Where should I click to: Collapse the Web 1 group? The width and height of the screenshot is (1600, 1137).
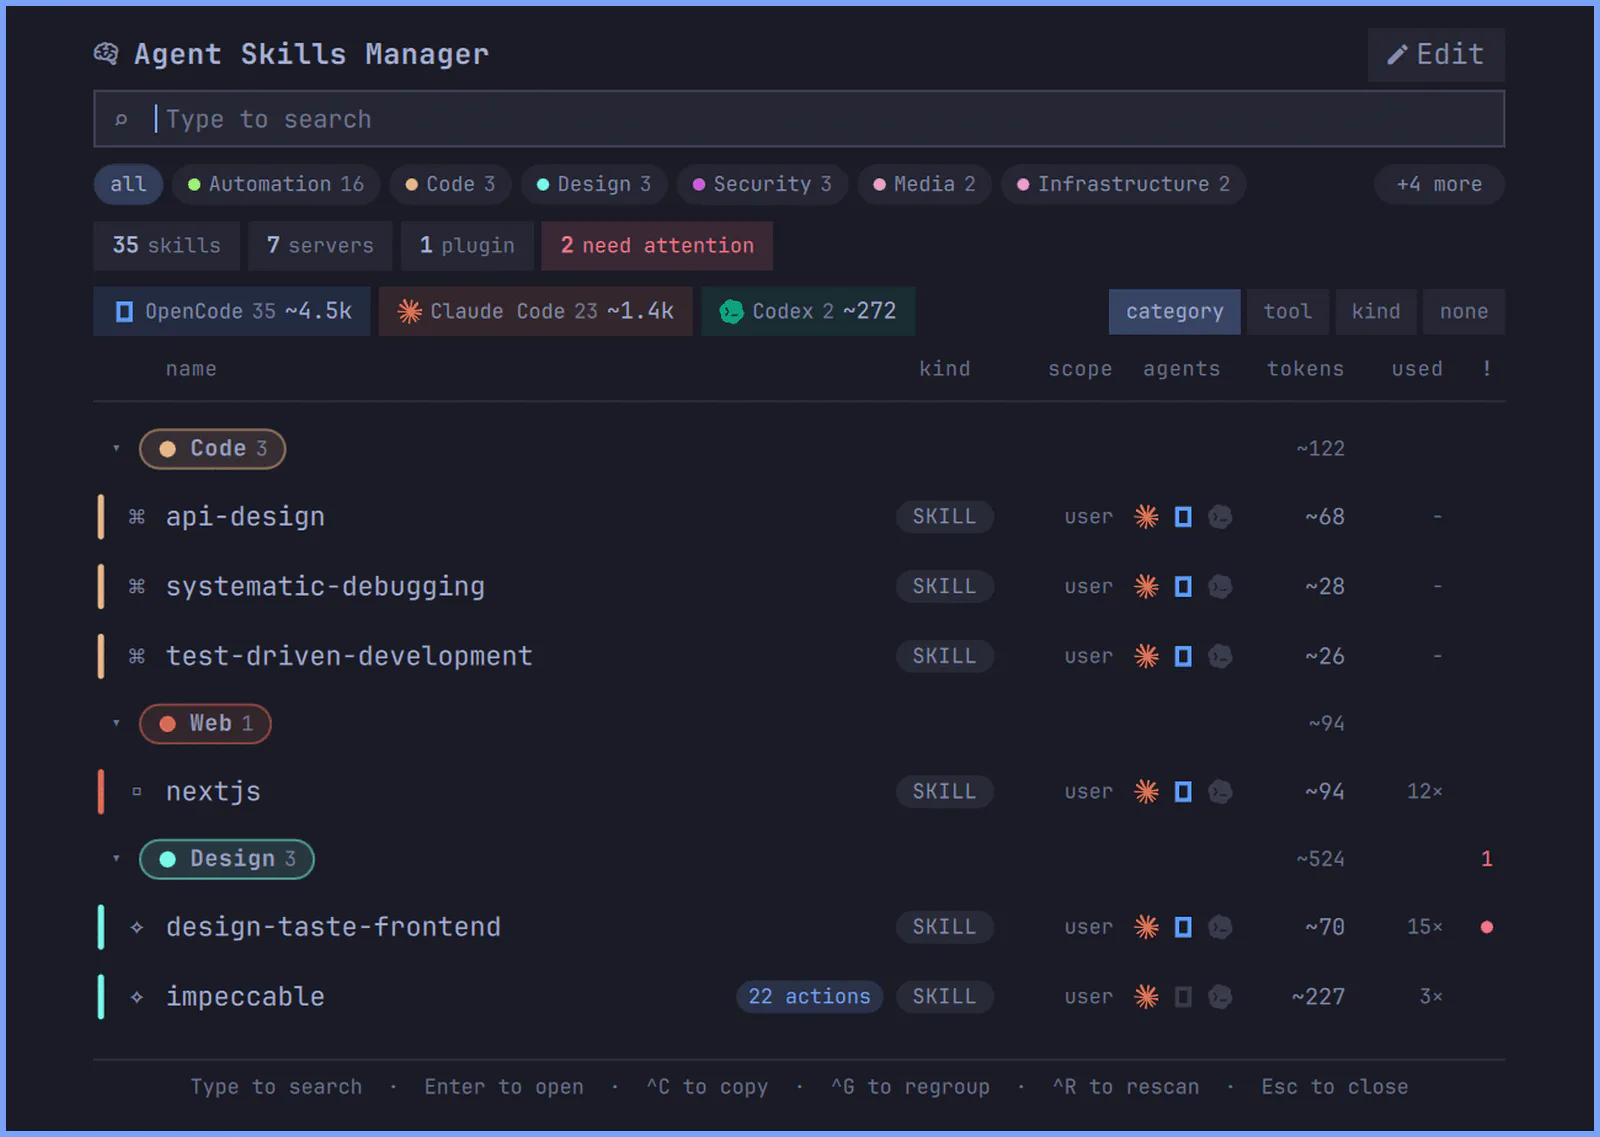(x=116, y=723)
